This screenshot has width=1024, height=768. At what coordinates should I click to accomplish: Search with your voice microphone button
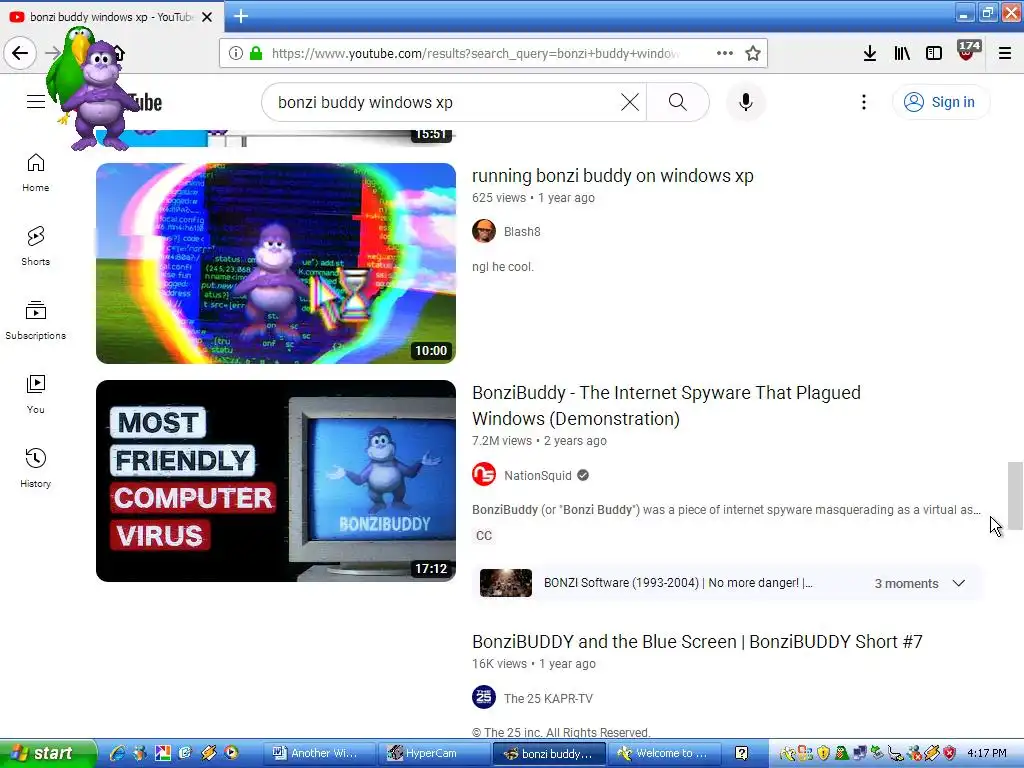click(745, 103)
